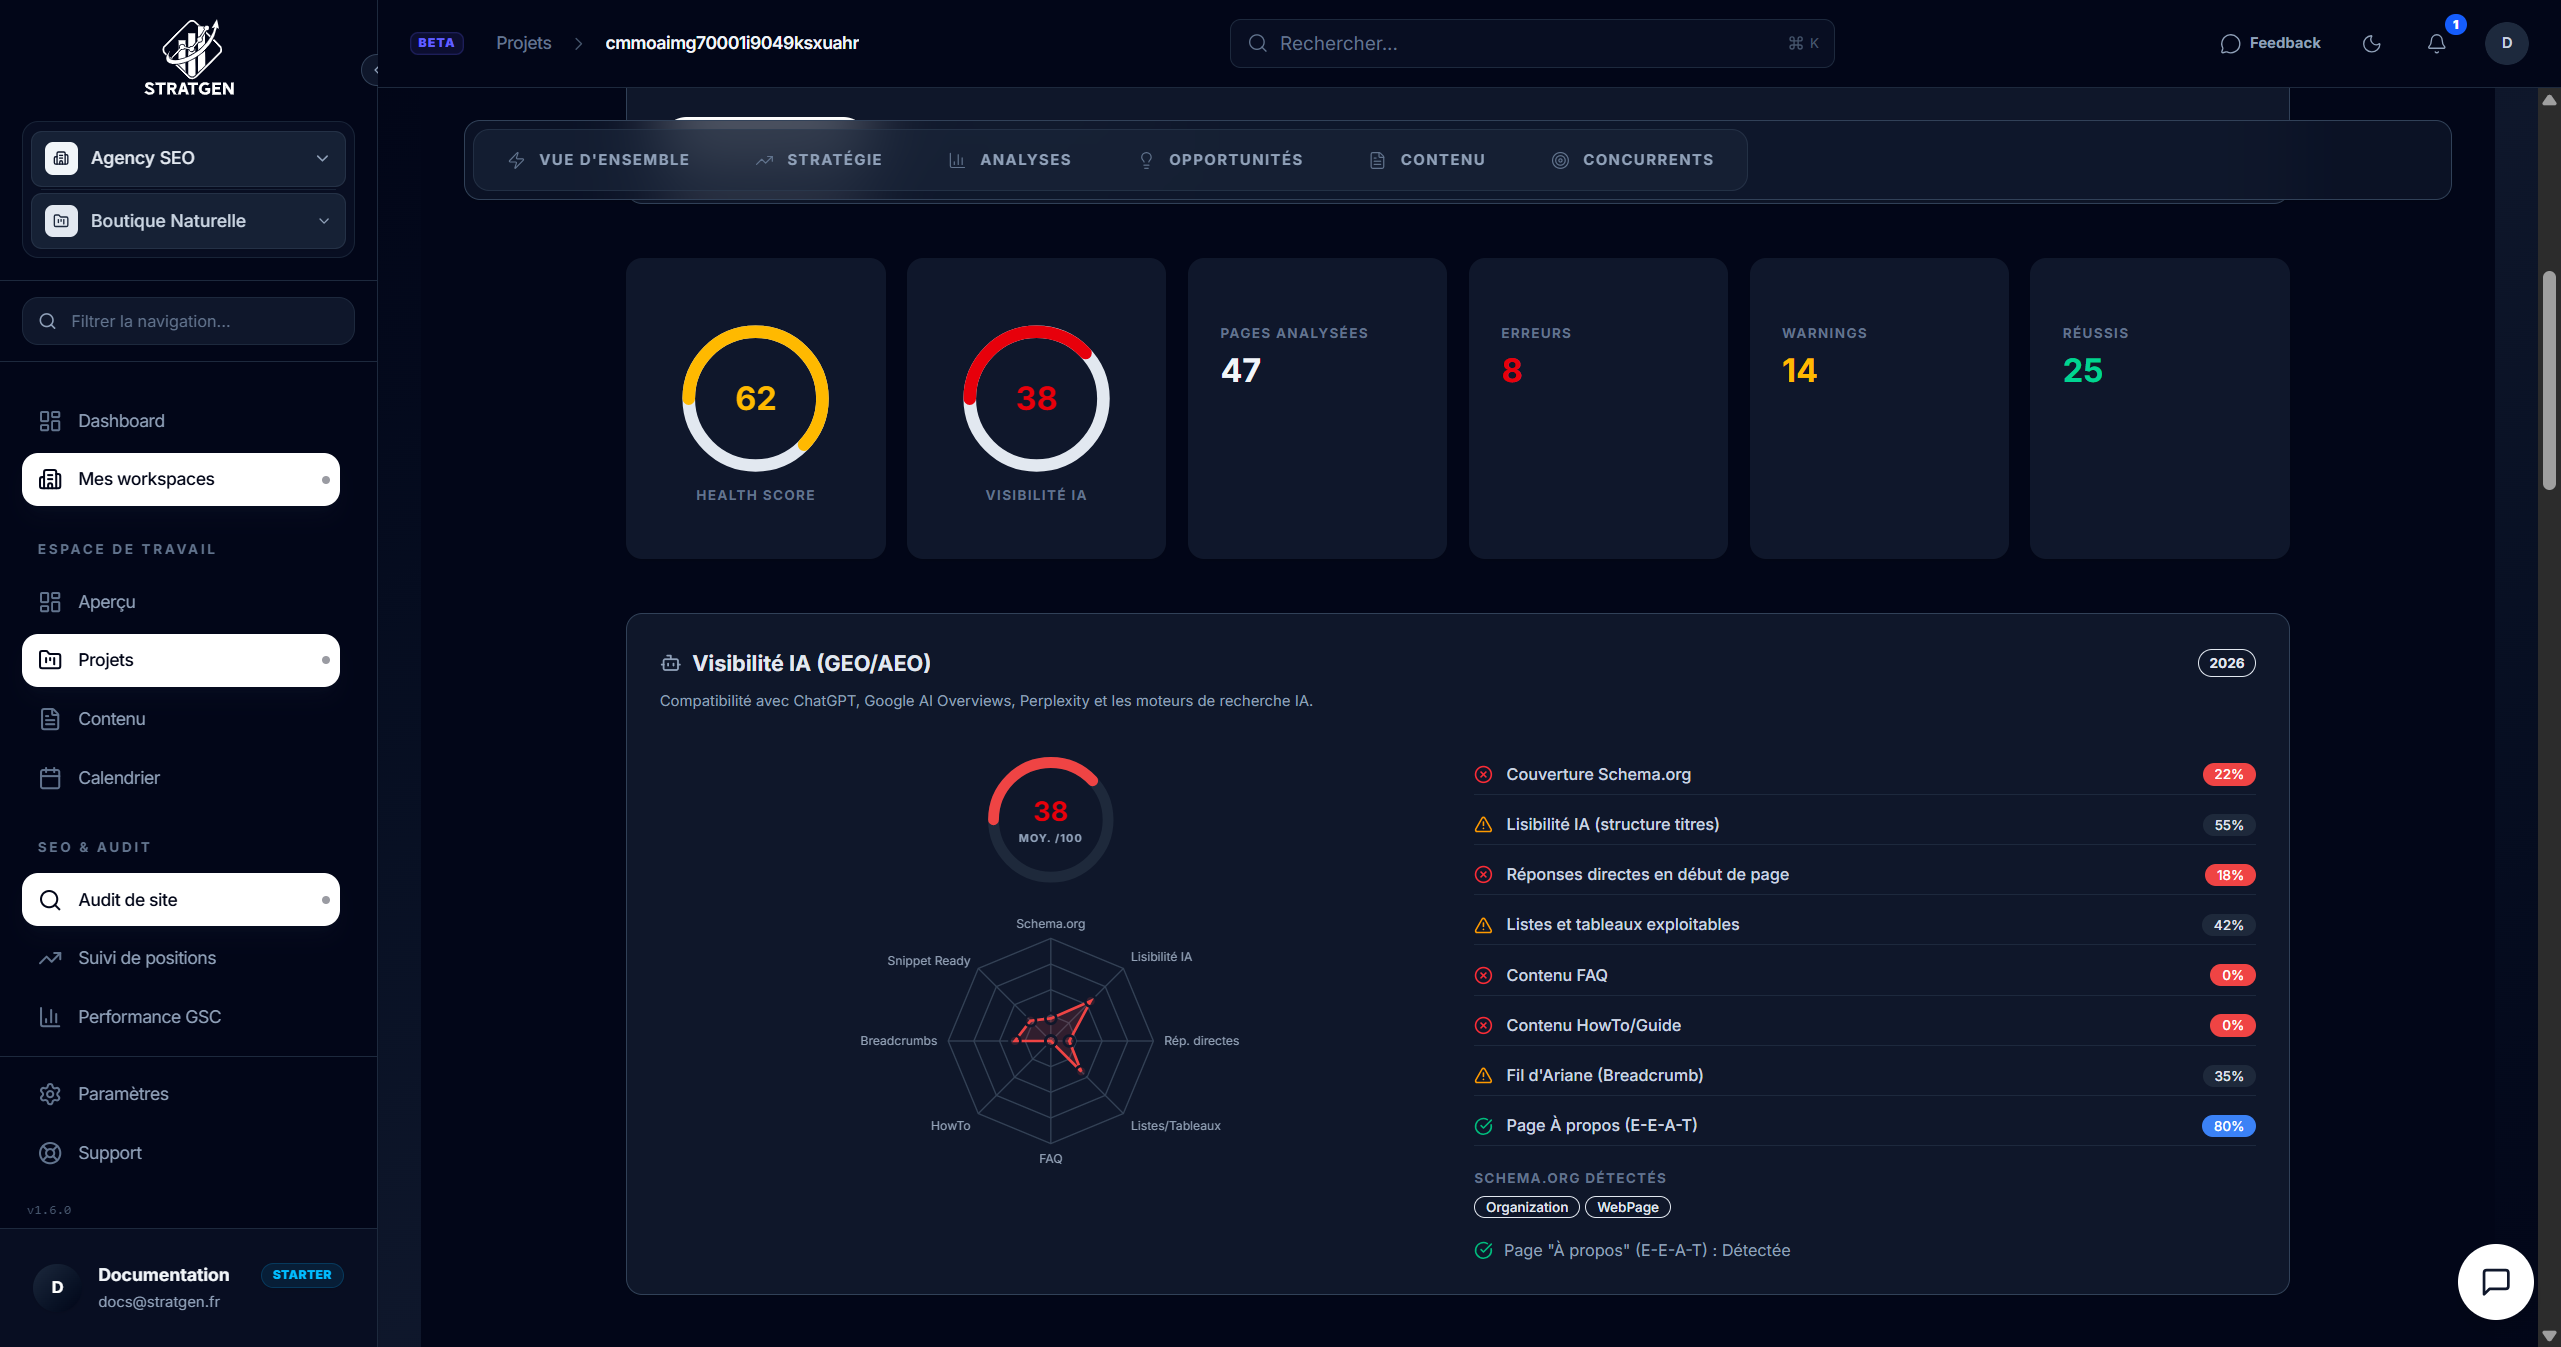
Task: Switch to the Opportunités tab
Action: click(1220, 160)
